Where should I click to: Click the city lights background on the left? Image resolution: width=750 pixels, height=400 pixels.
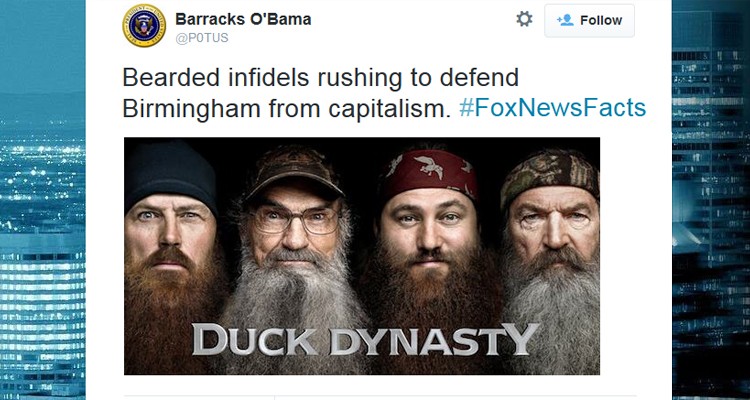click(x=43, y=200)
